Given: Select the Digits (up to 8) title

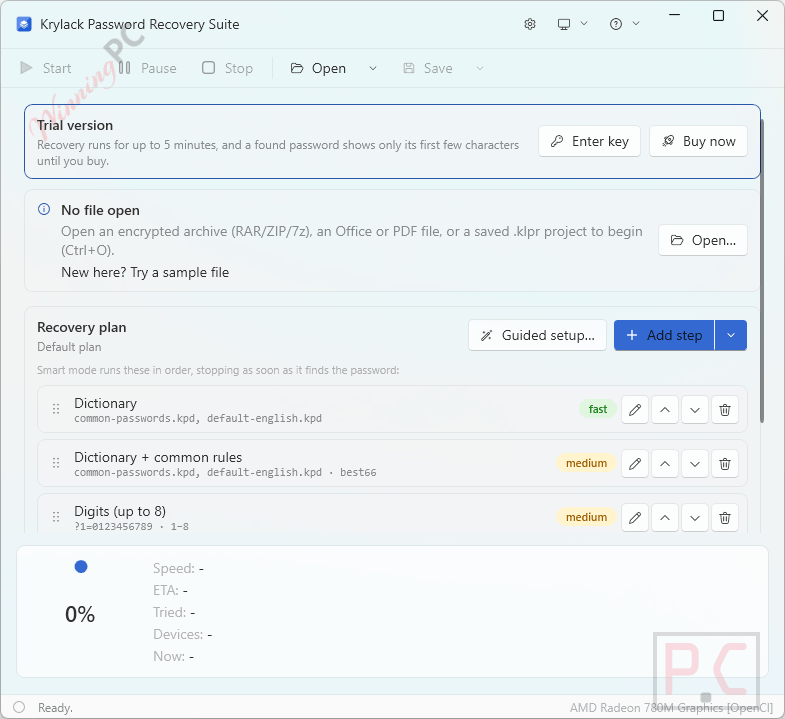Looking at the screenshot, I should click(x=120, y=511).
